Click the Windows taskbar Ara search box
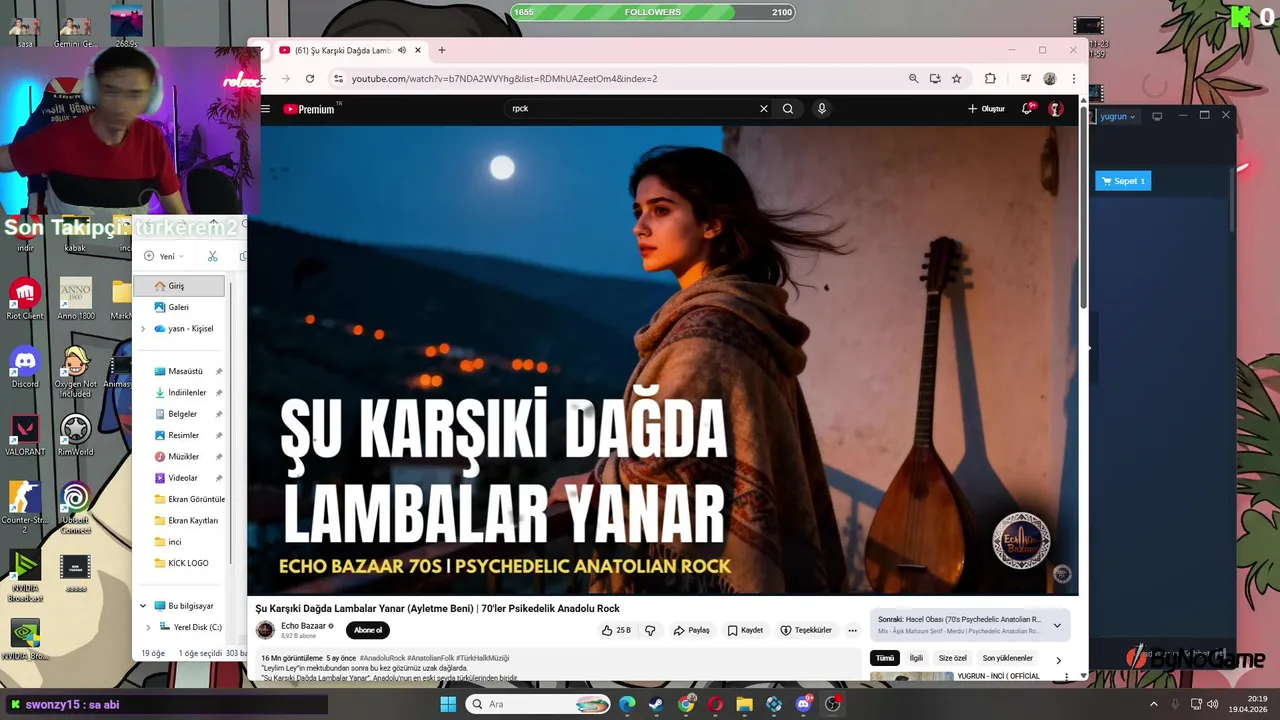Image resolution: width=1280 pixels, height=720 pixels. tap(538, 704)
